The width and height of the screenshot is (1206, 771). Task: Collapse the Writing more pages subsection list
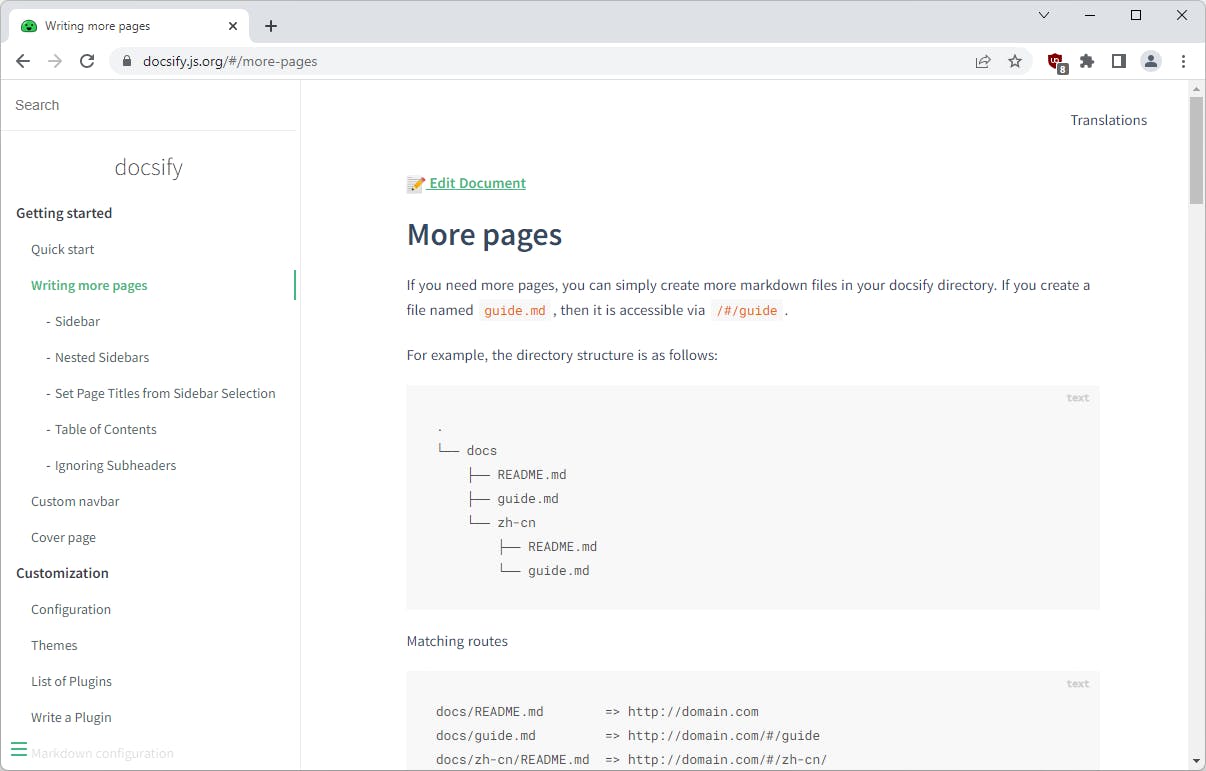click(x=89, y=285)
